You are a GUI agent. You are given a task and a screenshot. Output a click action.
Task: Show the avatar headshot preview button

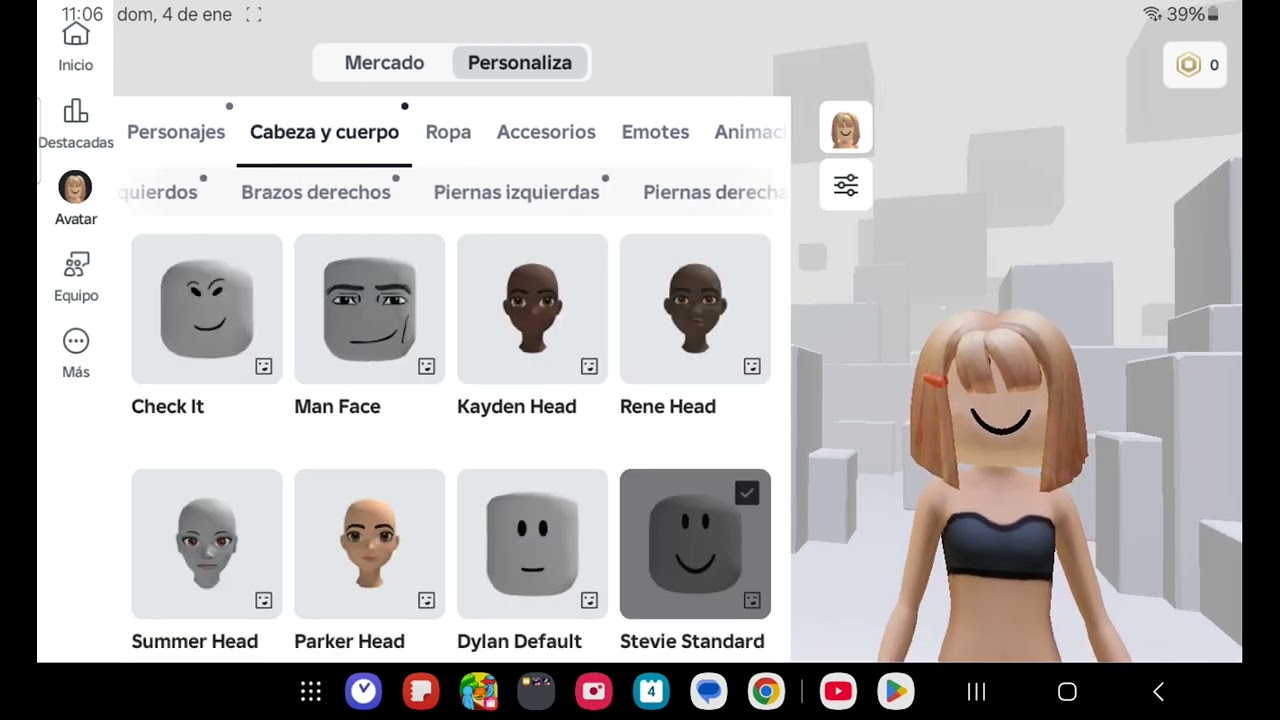(846, 127)
